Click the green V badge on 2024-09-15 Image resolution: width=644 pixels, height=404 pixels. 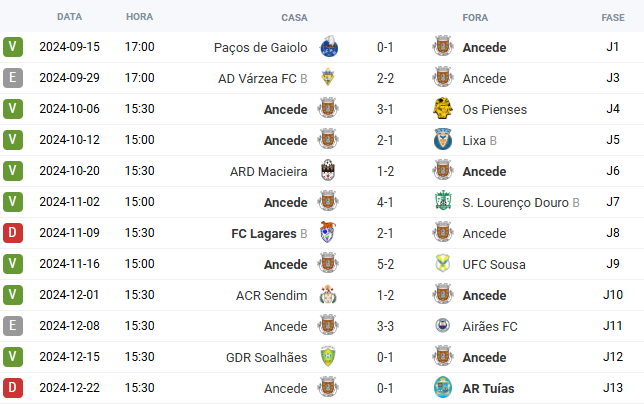pos(13,47)
